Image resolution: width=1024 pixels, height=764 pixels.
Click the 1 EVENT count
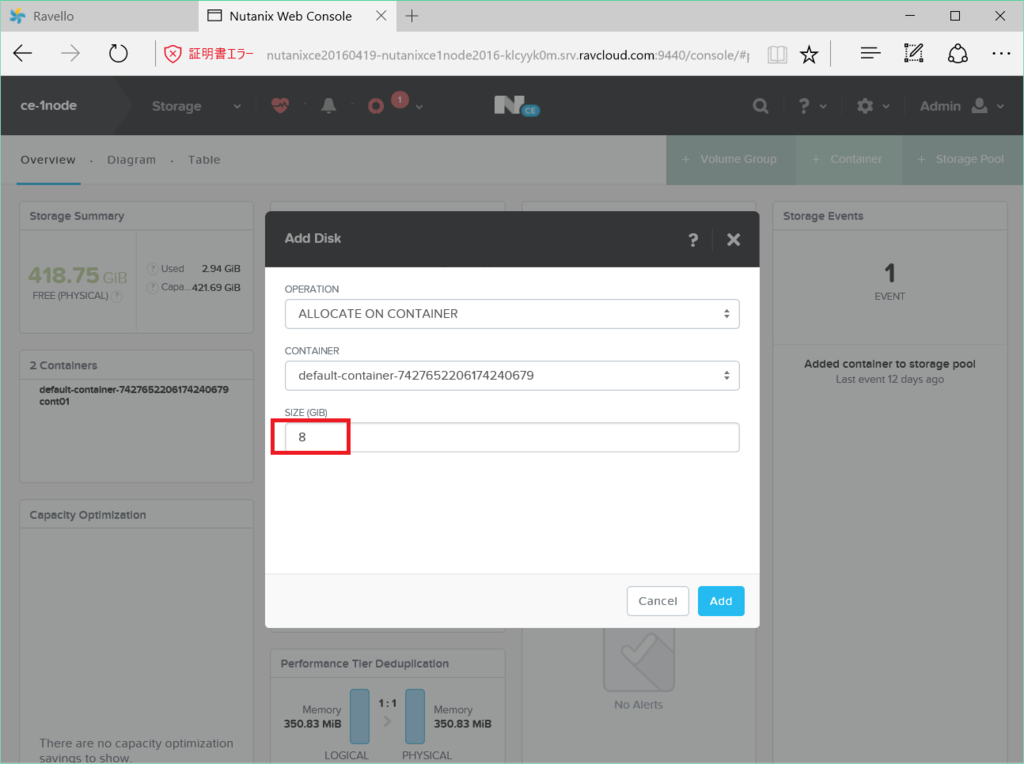tap(889, 281)
